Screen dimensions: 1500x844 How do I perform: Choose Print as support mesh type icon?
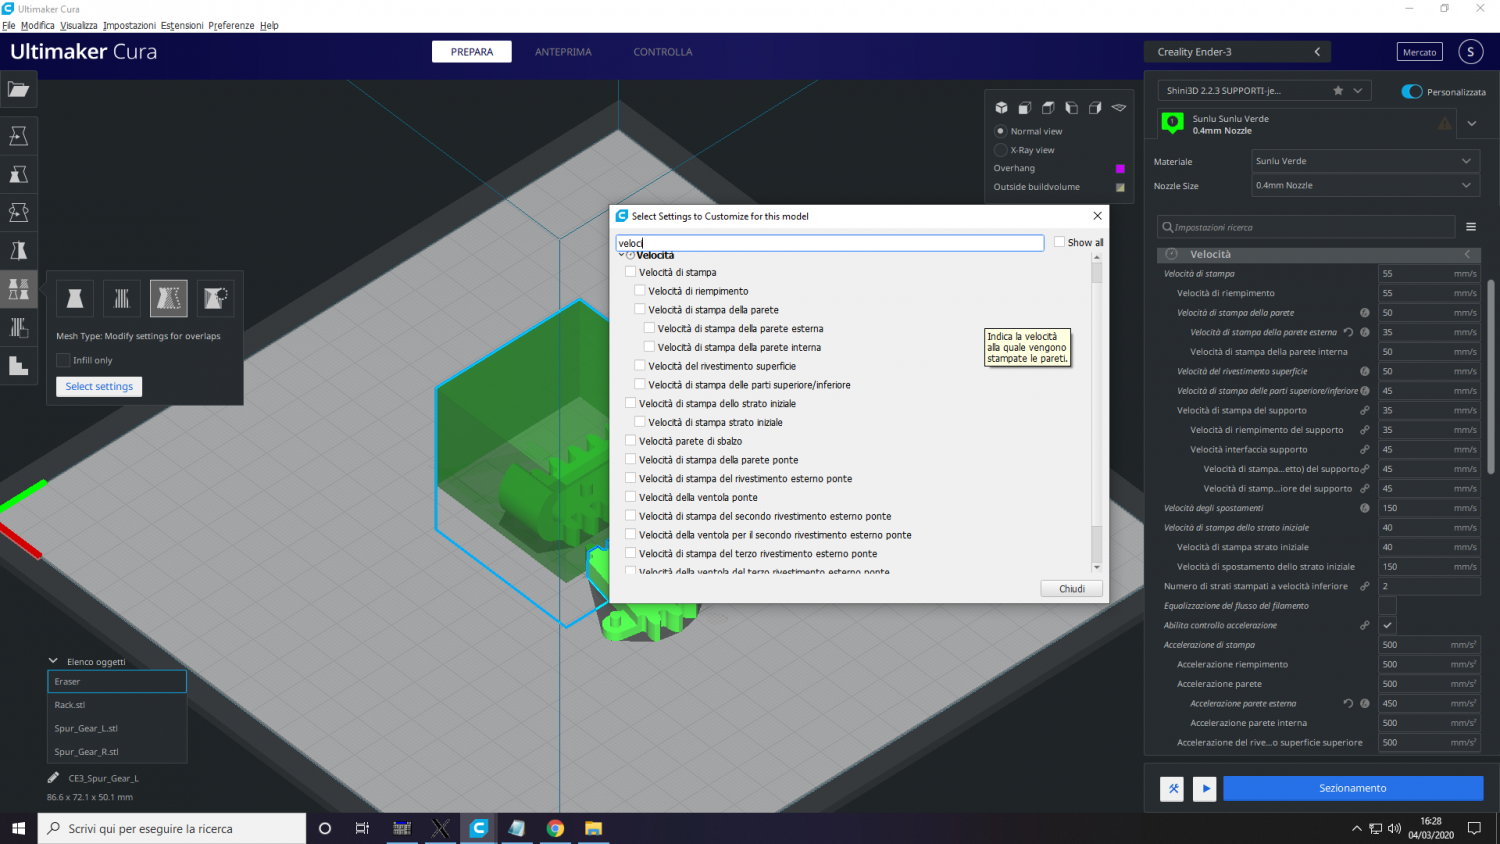[122, 298]
